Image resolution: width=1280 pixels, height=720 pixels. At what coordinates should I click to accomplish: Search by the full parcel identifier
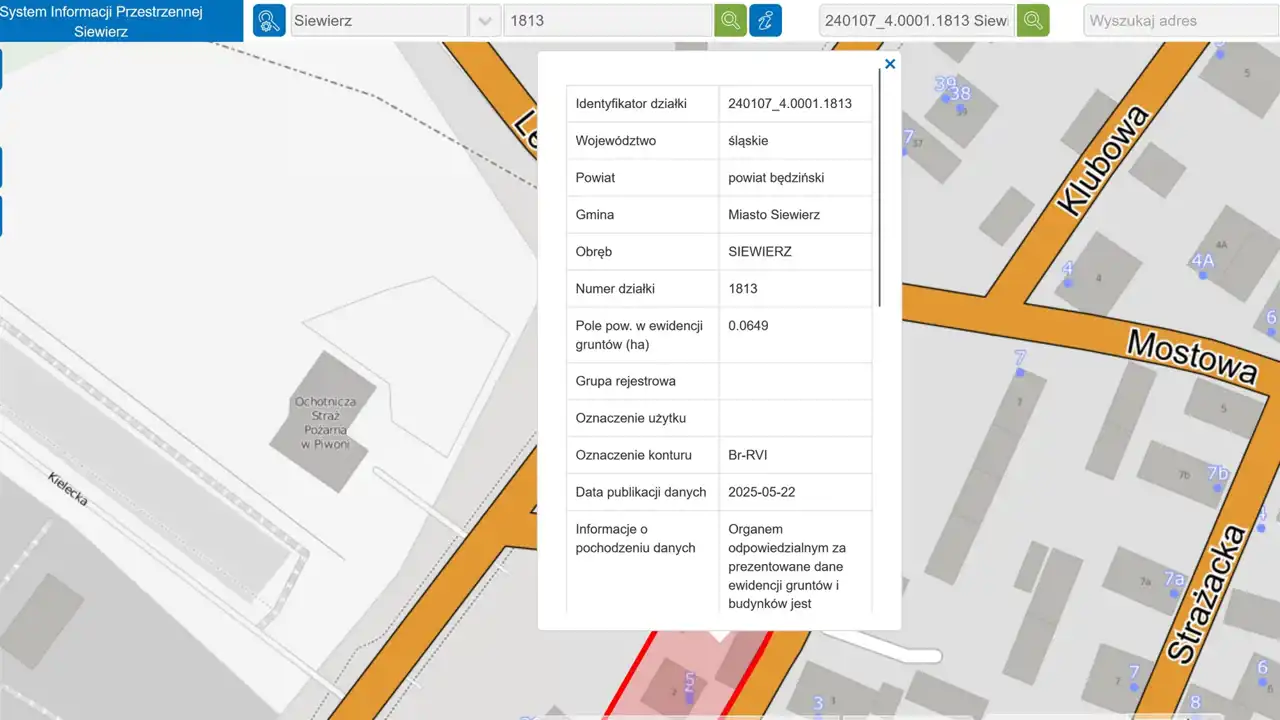click(x=1033, y=20)
